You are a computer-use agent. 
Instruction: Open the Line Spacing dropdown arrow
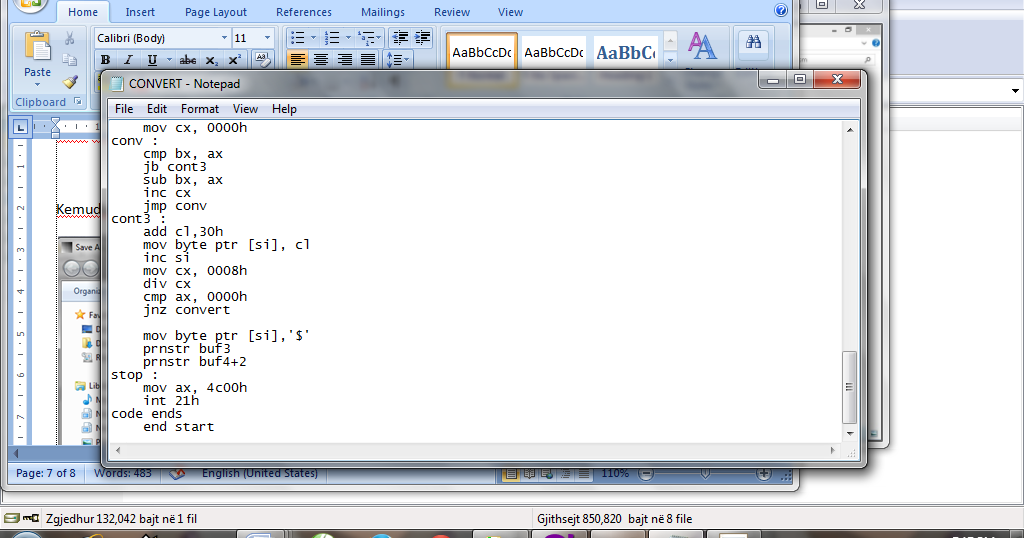[407, 60]
